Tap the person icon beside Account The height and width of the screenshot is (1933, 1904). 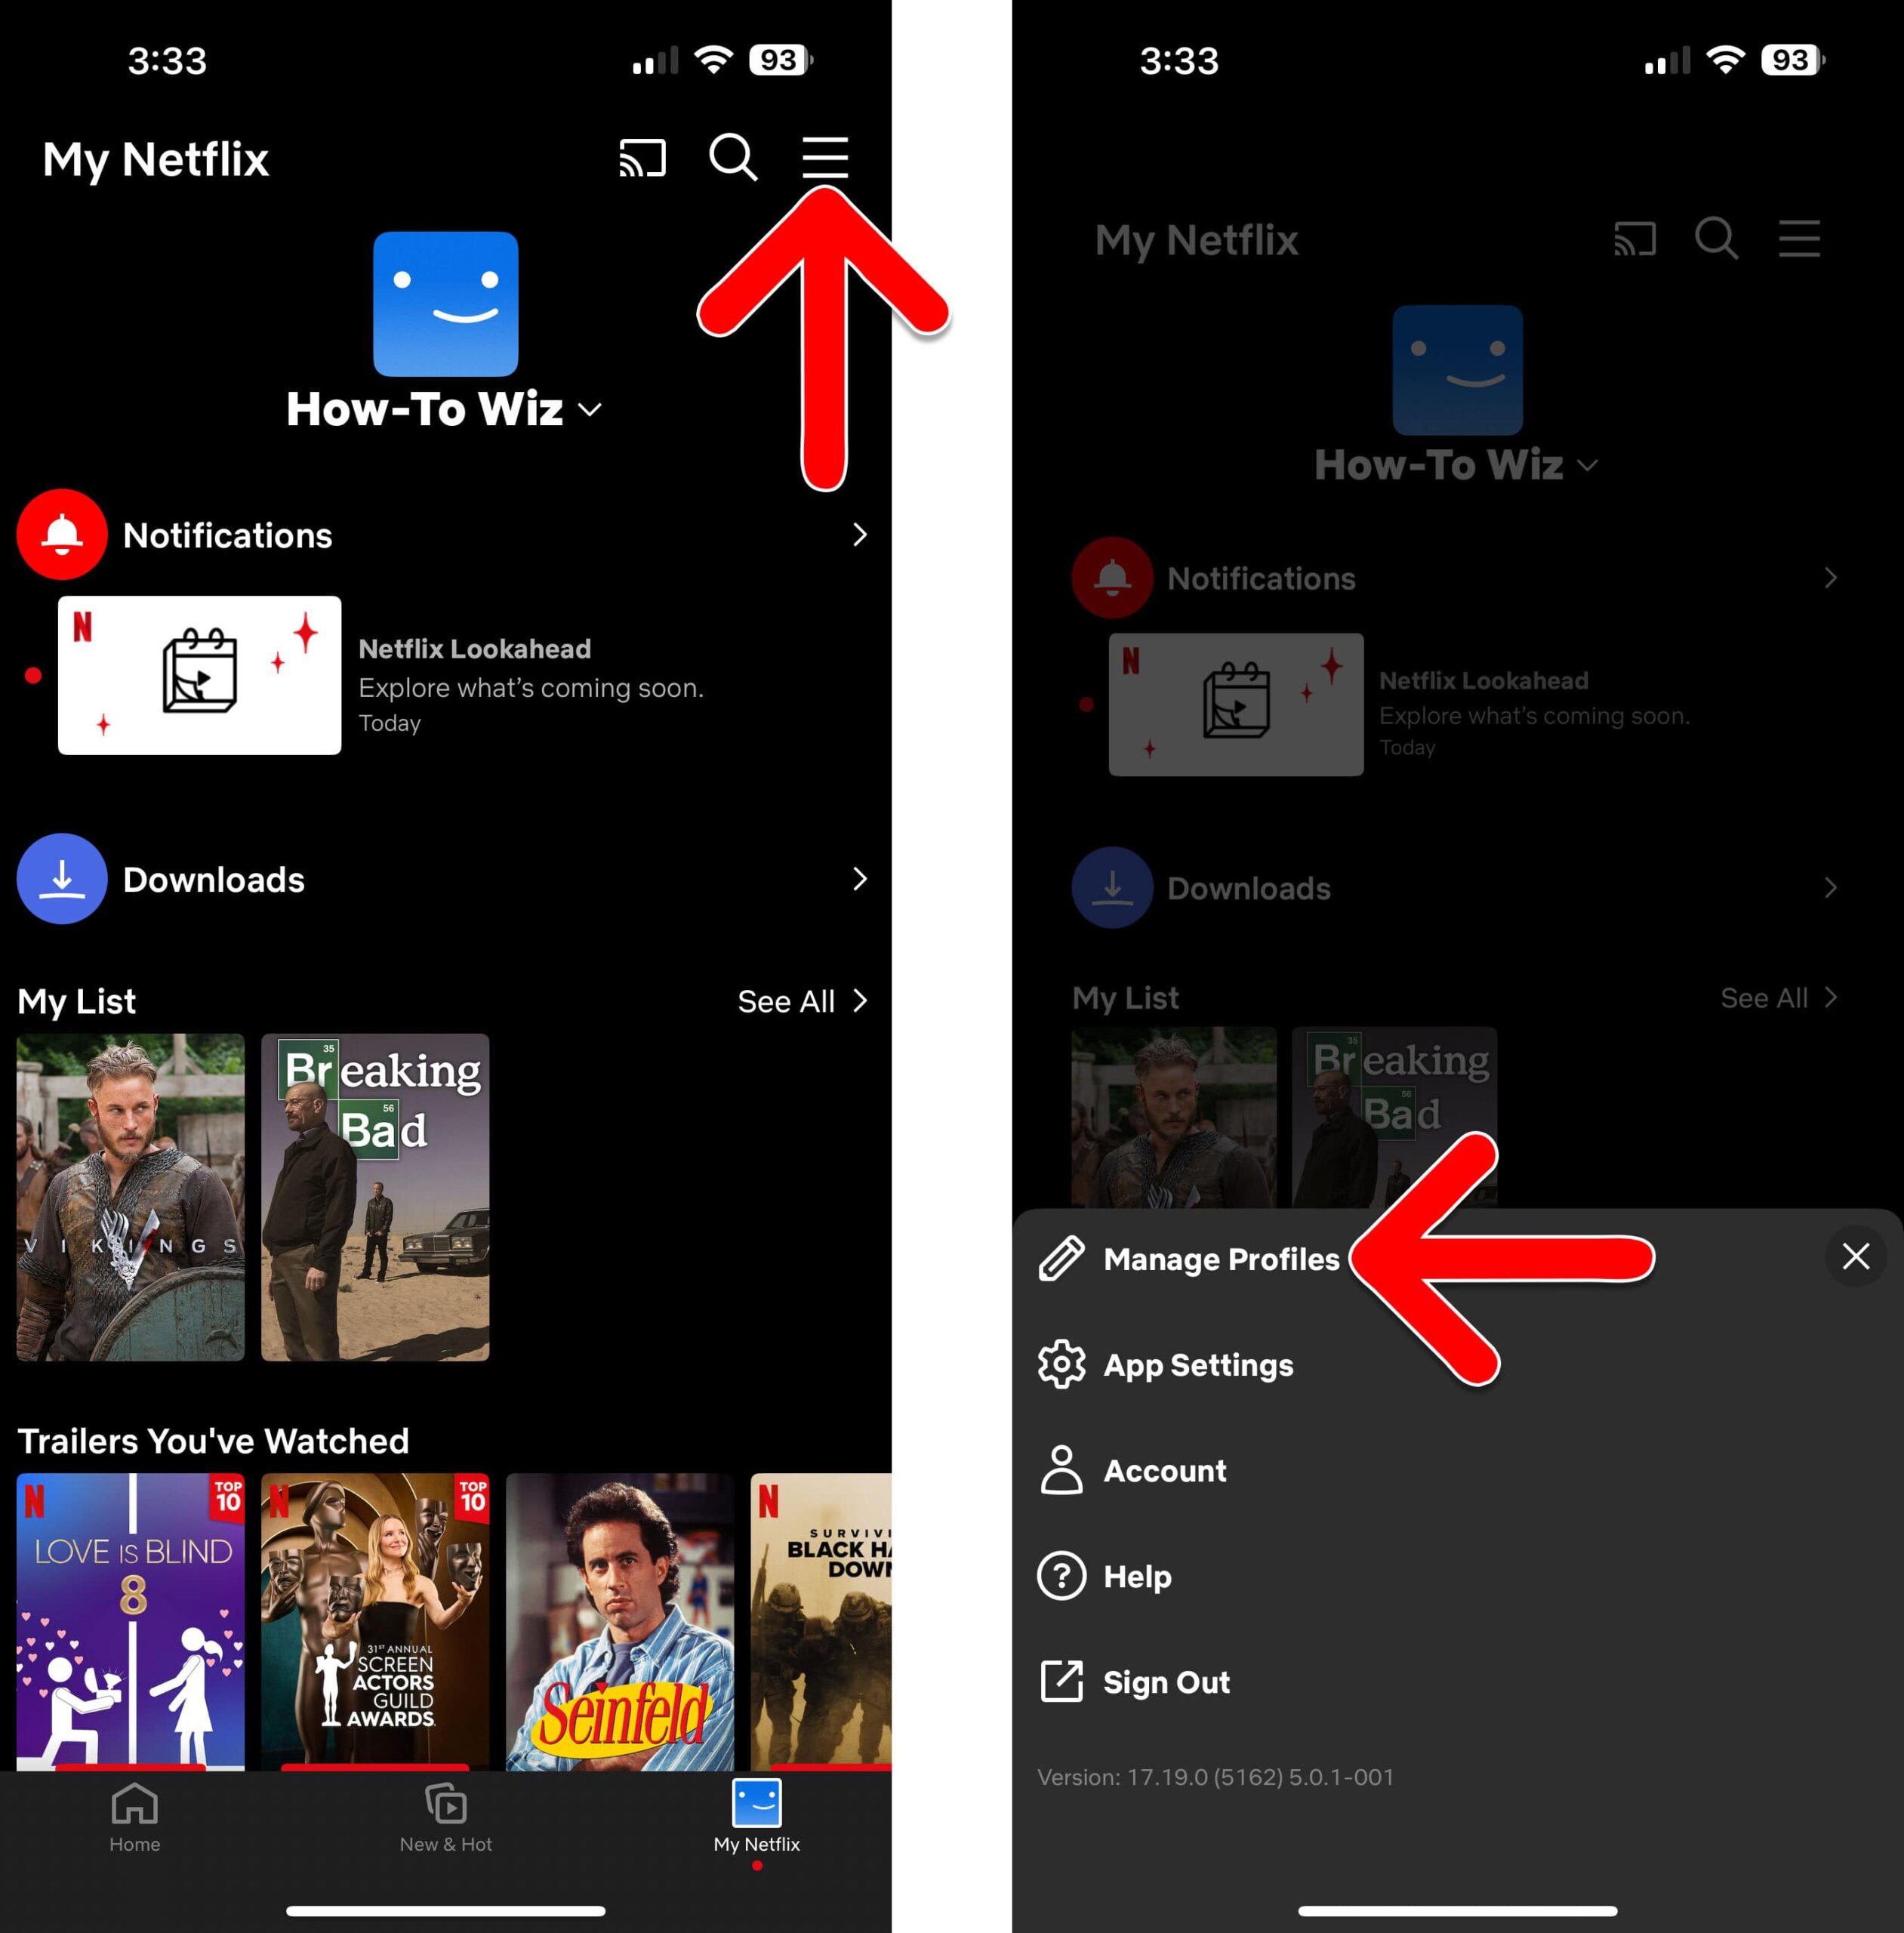(x=1061, y=1470)
